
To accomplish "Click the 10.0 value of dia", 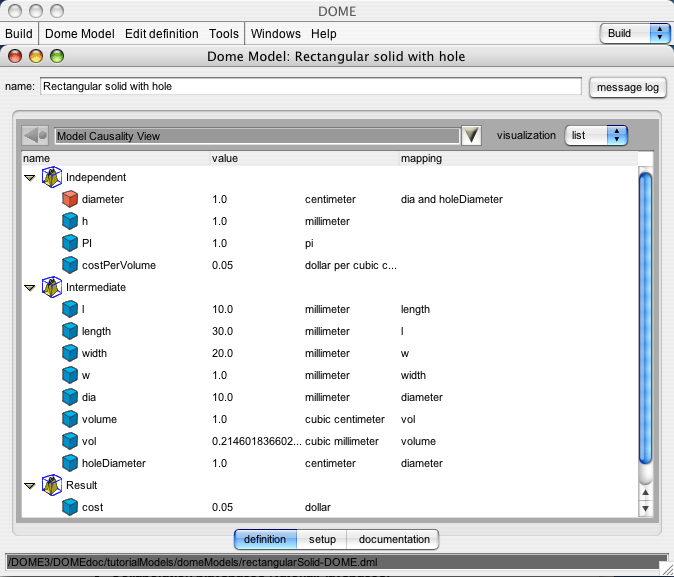I will 222,397.
